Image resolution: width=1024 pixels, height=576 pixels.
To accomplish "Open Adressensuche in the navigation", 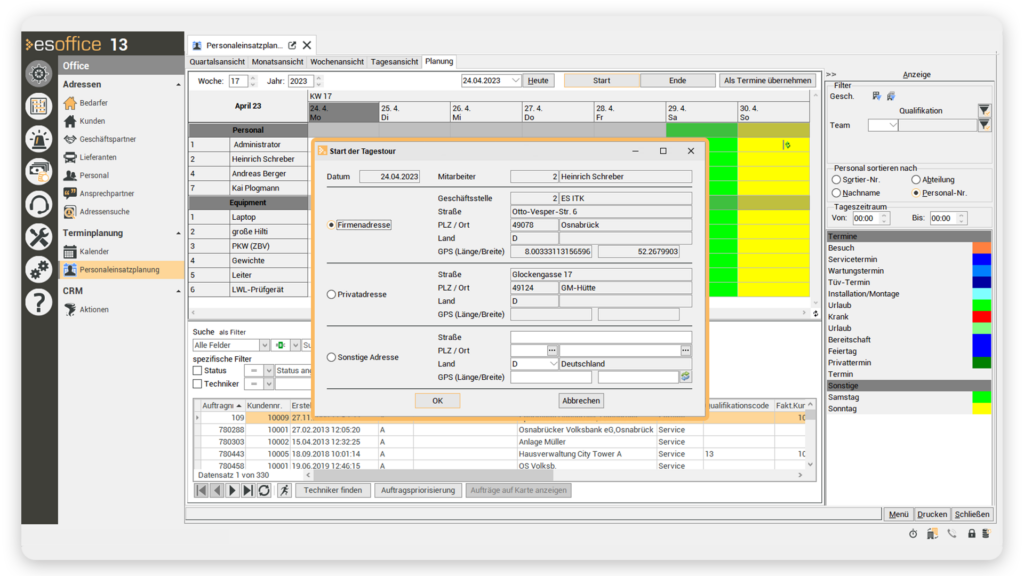I will coord(104,212).
